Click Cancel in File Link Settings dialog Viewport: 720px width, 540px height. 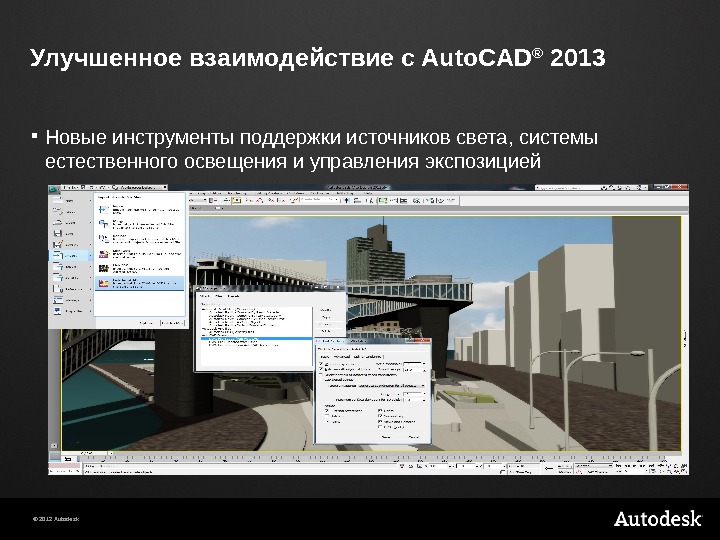pos(413,437)
